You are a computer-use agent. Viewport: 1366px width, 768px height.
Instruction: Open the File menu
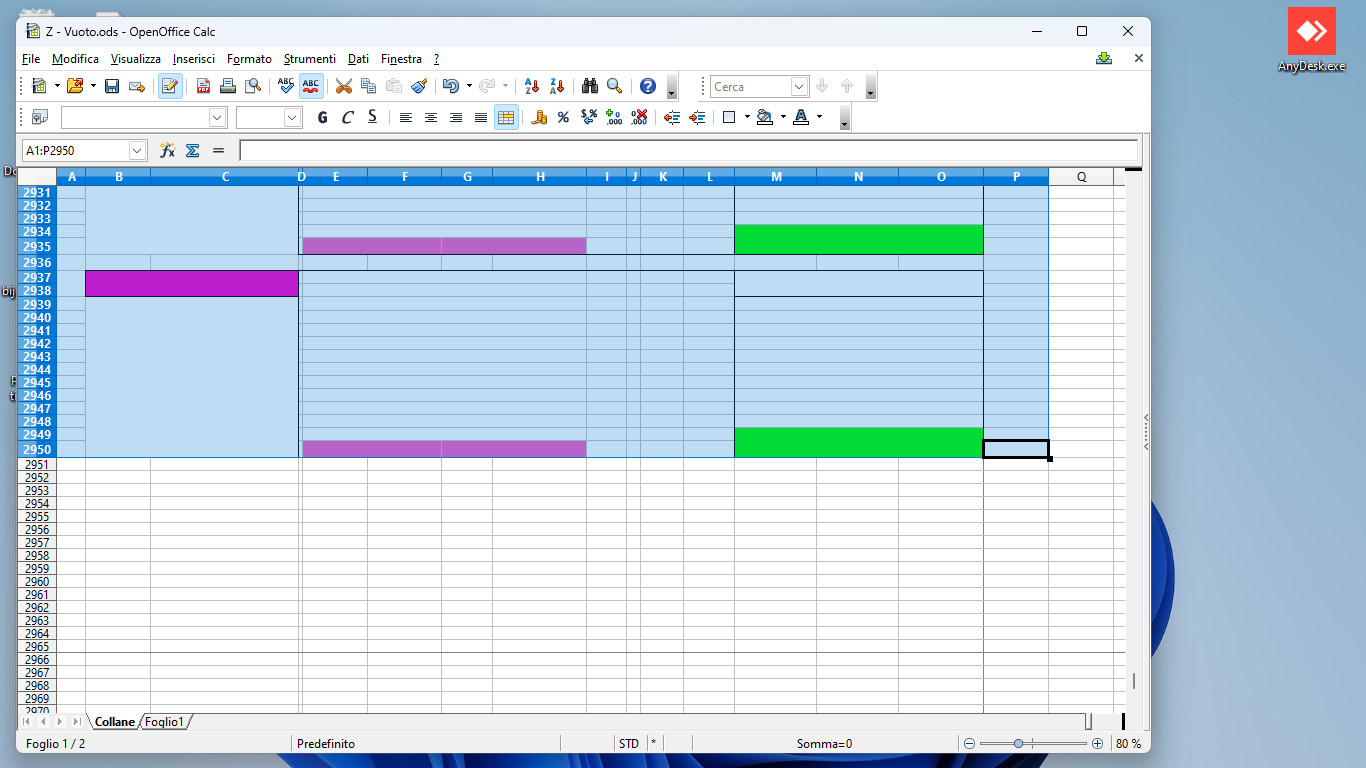[x=31, y=59]
